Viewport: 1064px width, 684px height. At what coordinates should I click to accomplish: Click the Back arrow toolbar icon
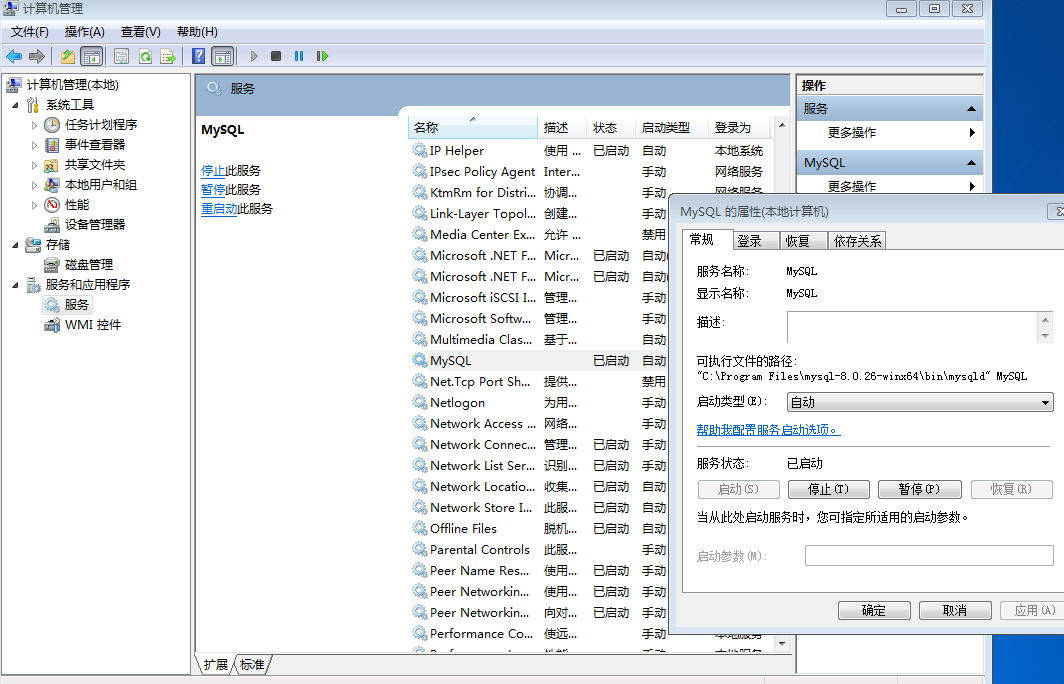[x=14, y=56]
